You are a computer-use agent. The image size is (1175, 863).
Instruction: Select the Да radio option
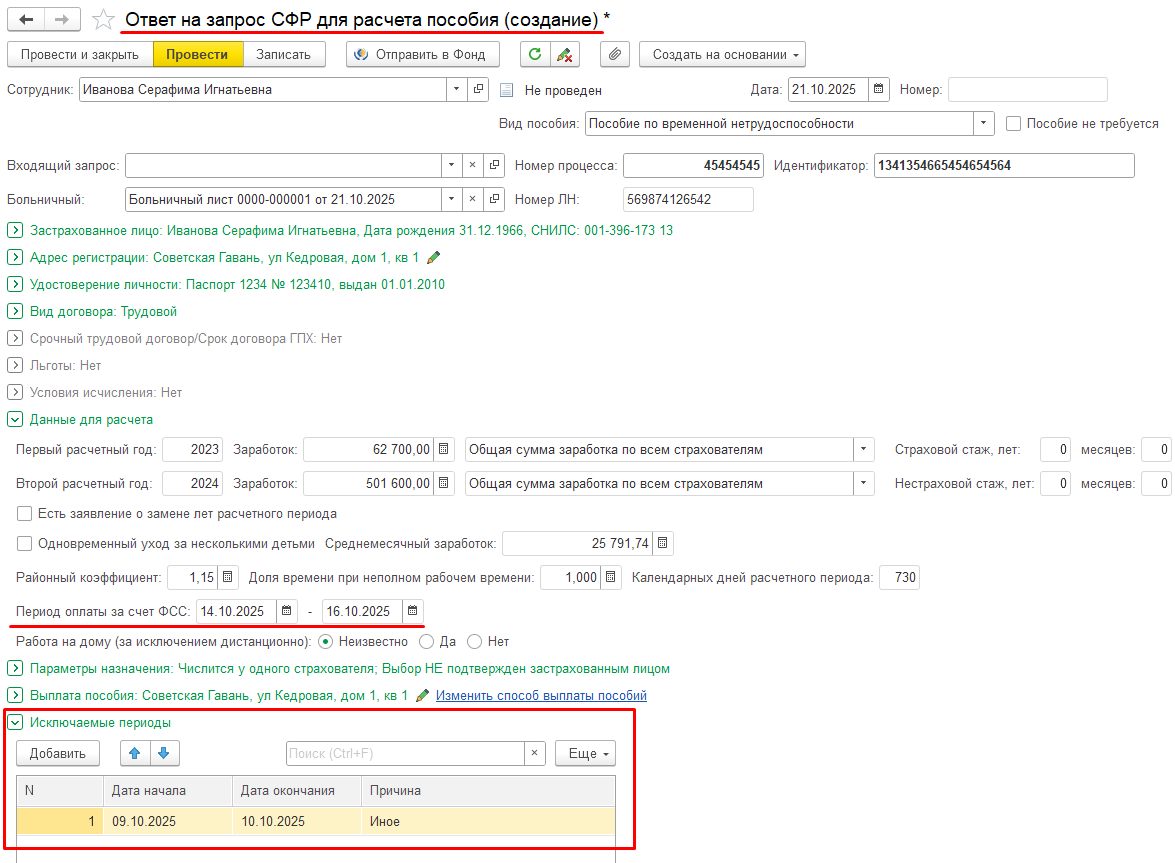(426, 642)
